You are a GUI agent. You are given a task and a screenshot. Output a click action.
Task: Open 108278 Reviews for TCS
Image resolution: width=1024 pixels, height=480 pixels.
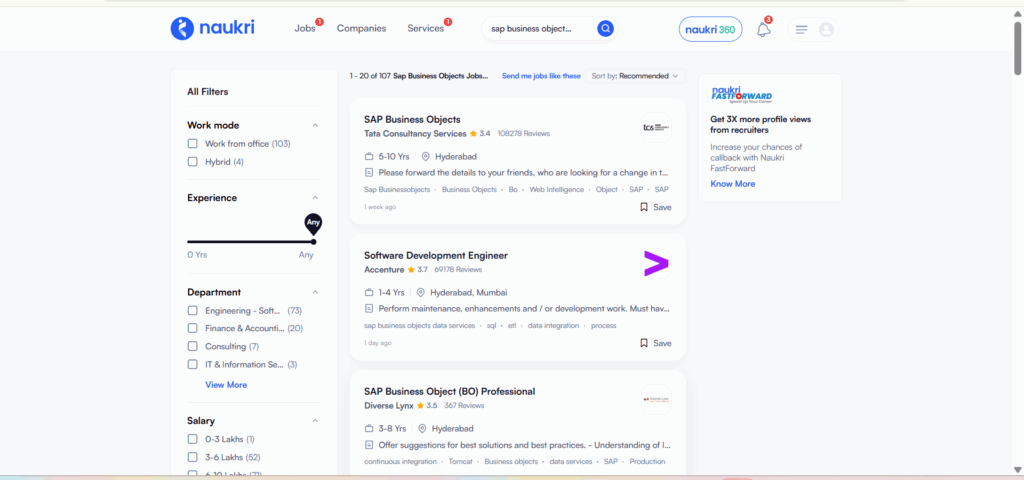click(524, 133)
